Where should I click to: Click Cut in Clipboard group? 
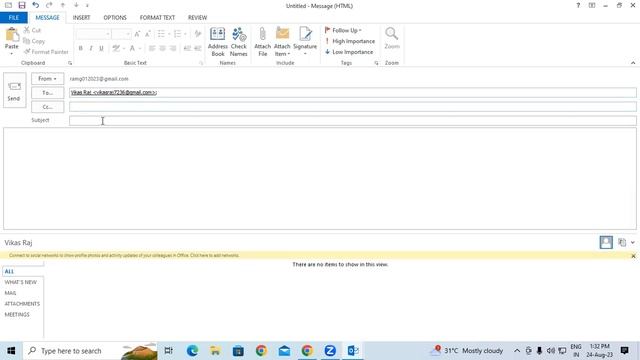point(32,30)
